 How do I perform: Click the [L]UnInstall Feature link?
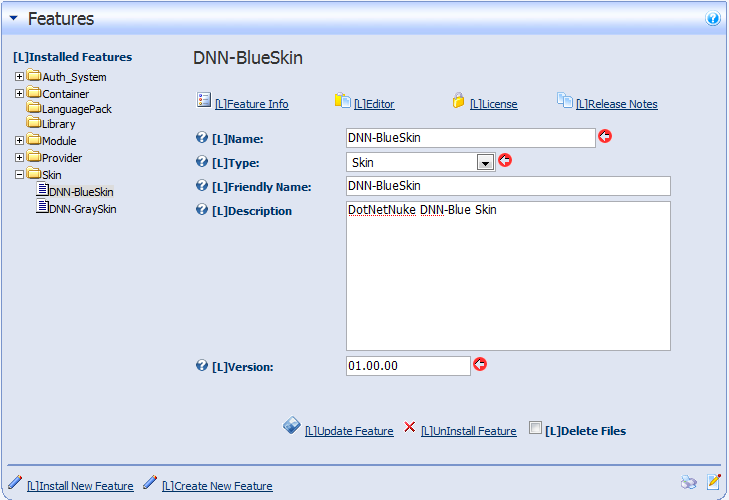click(469, 431)
